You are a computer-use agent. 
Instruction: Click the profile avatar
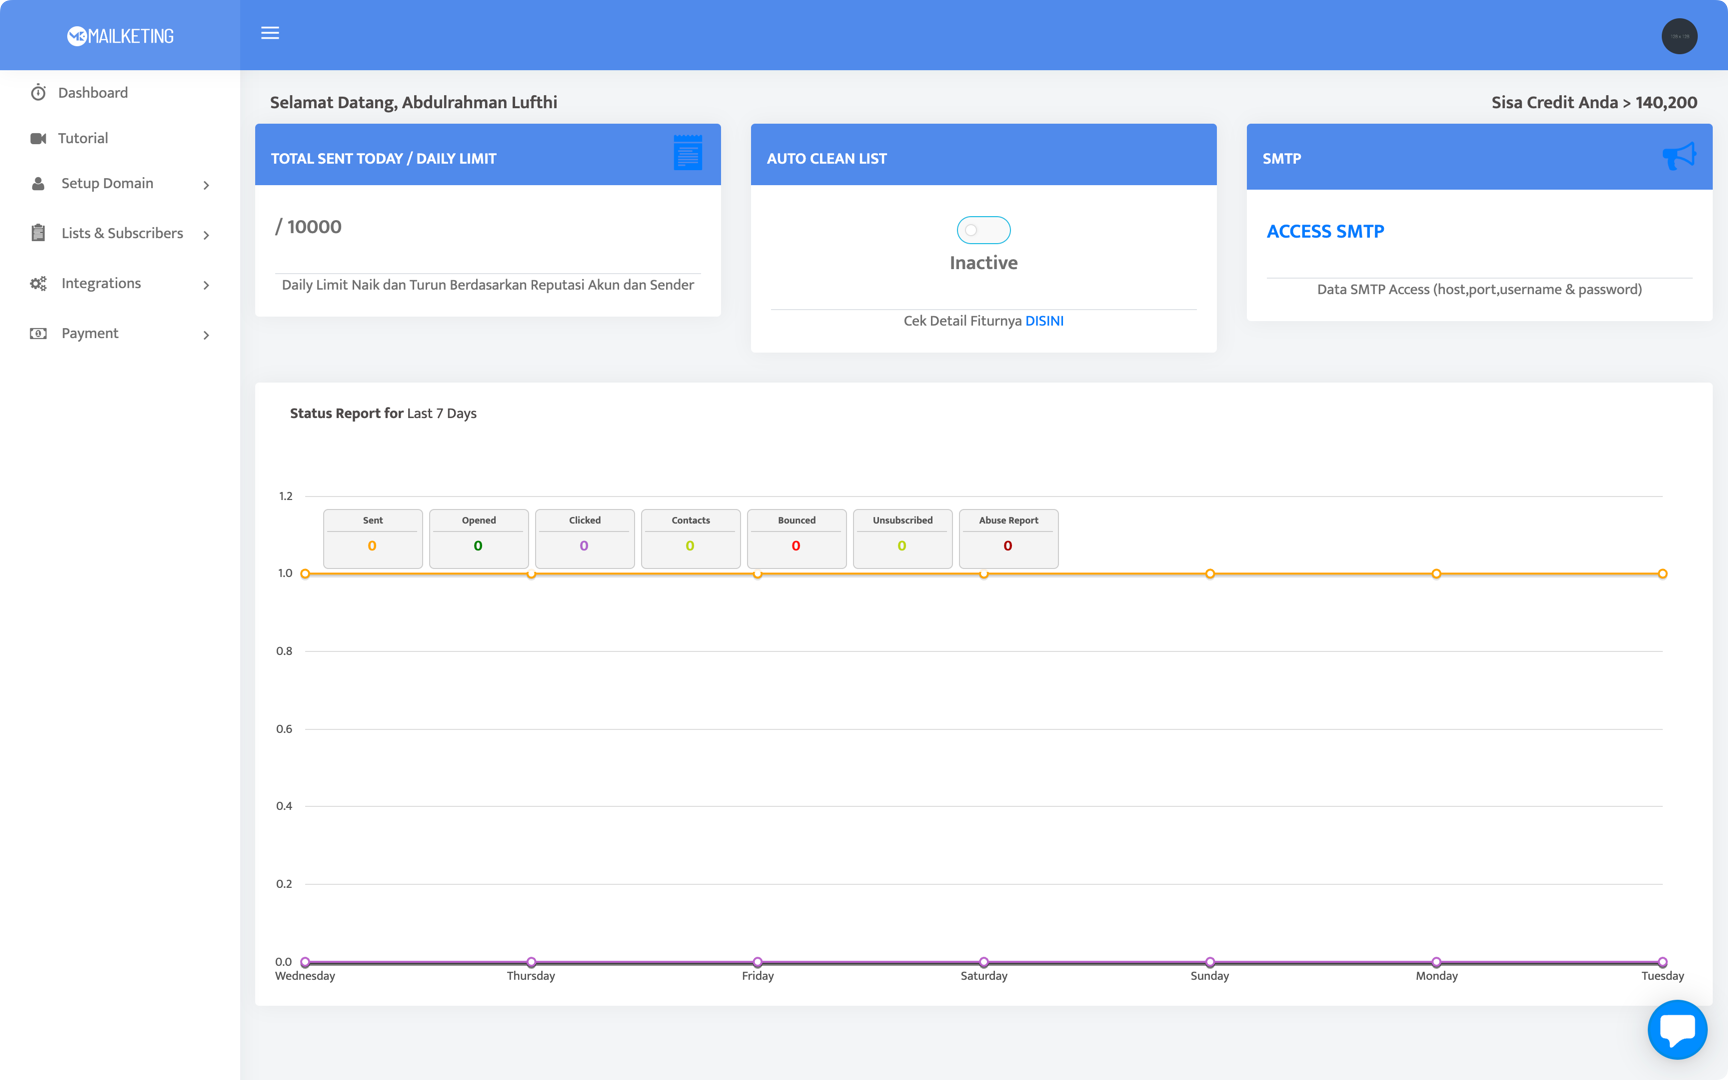coord(1679,36)
